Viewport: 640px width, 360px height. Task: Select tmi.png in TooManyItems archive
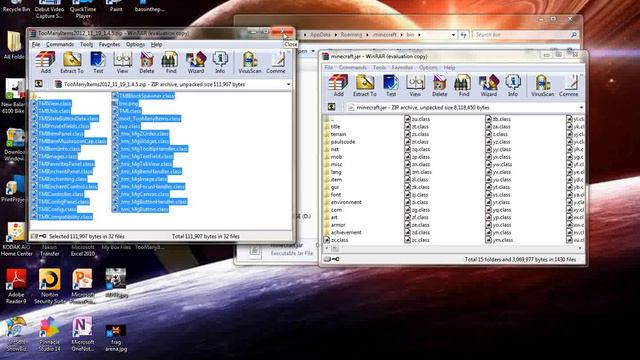click(x=125, y=104)
